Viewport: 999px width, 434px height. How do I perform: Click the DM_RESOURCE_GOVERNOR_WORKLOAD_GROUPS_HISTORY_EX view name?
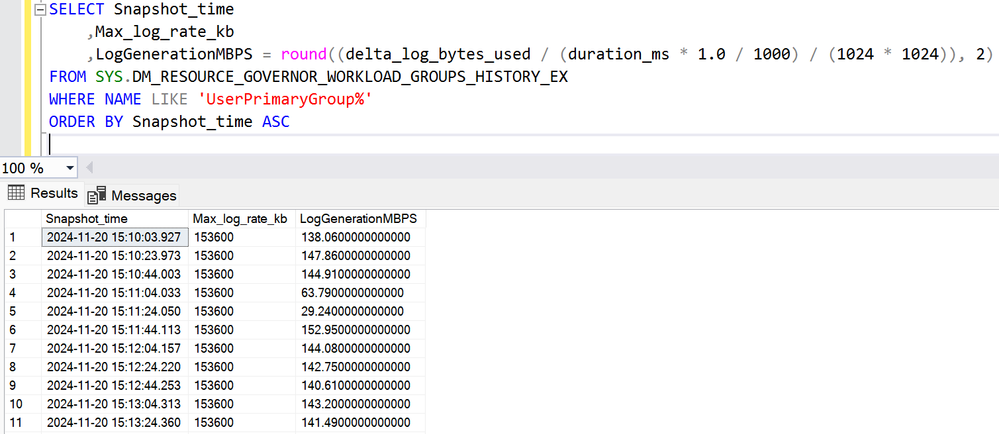click(350, 77)
